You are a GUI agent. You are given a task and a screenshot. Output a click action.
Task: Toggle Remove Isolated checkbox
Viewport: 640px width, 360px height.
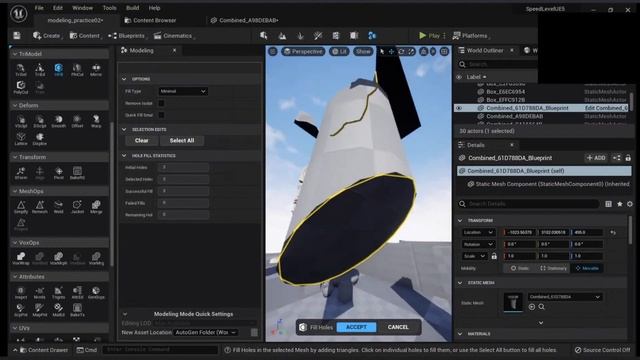pyautogui.click(x=161, y=103)
